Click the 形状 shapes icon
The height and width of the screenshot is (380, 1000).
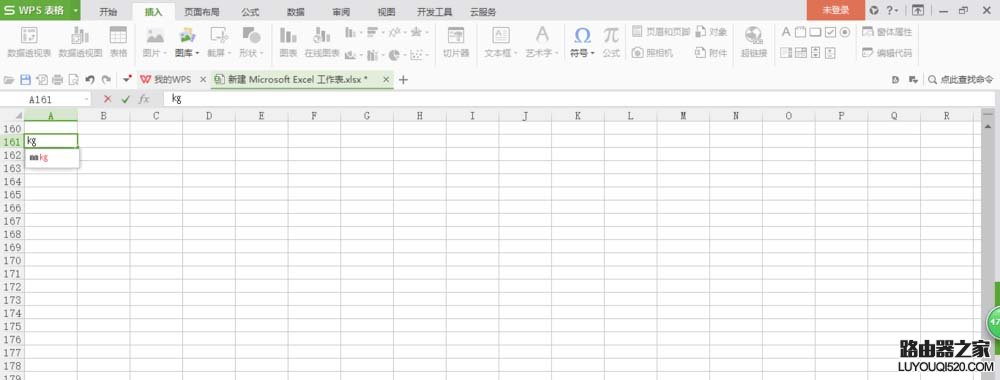[251, 35]
